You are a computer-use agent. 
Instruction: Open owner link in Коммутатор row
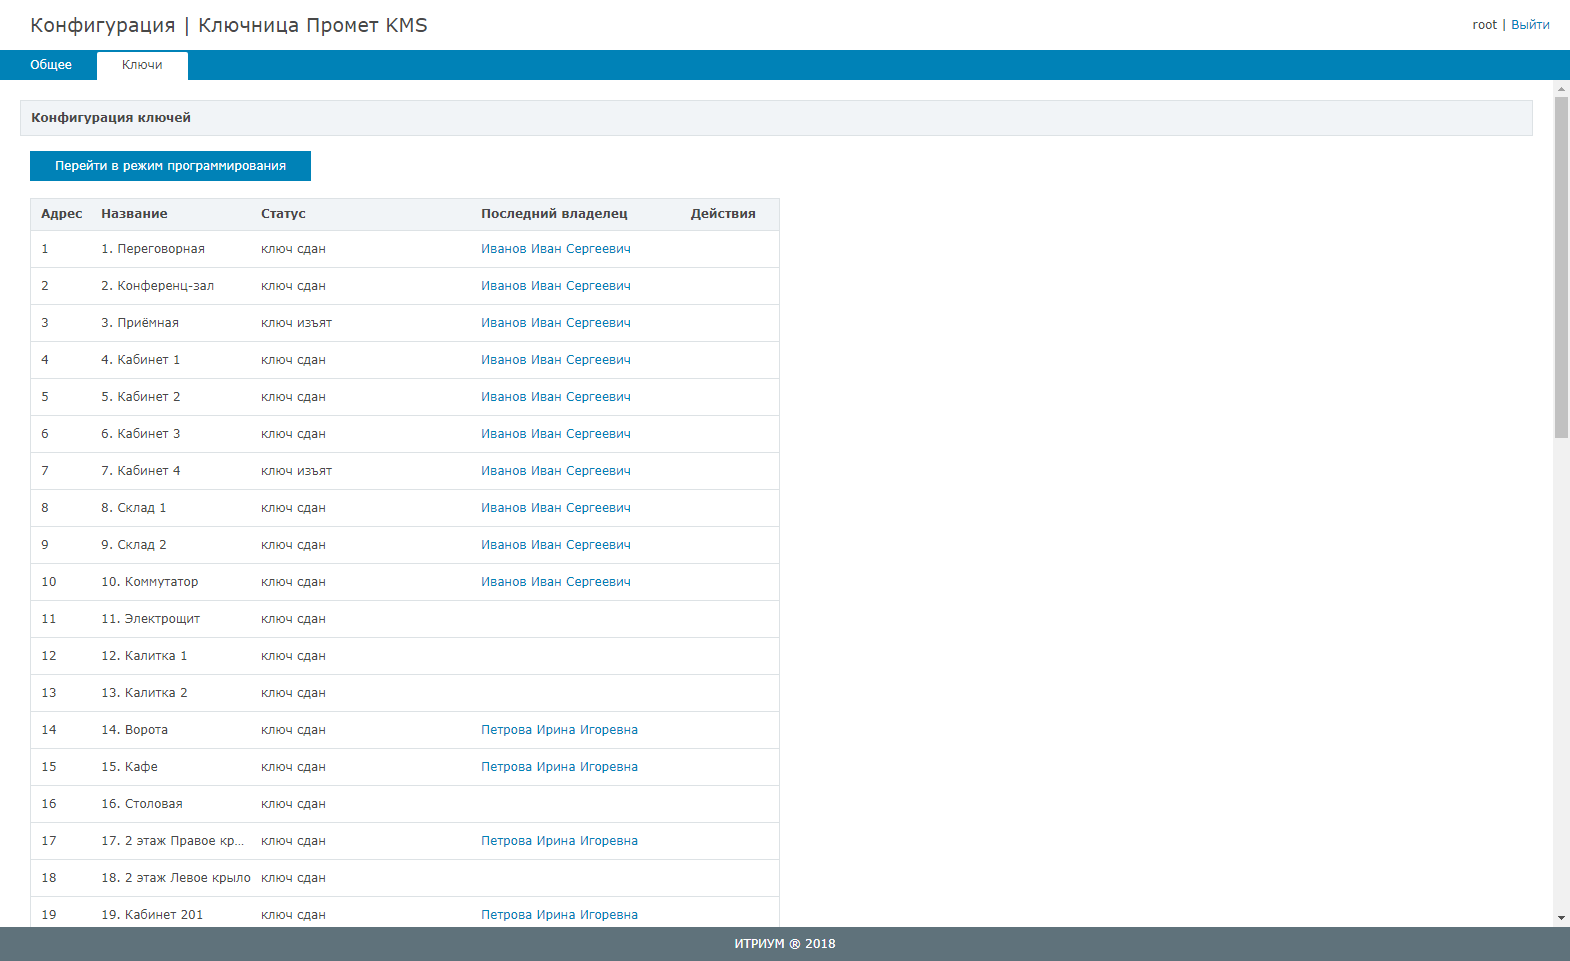point(556,582)
